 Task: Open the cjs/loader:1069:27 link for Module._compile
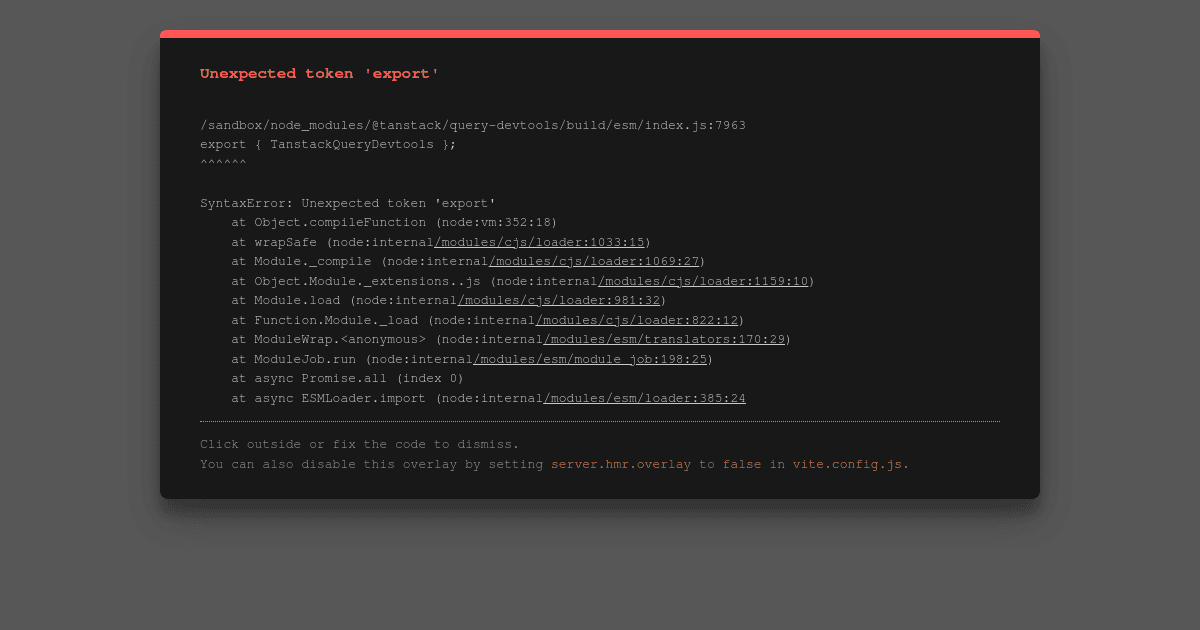[x=594, y=262]
